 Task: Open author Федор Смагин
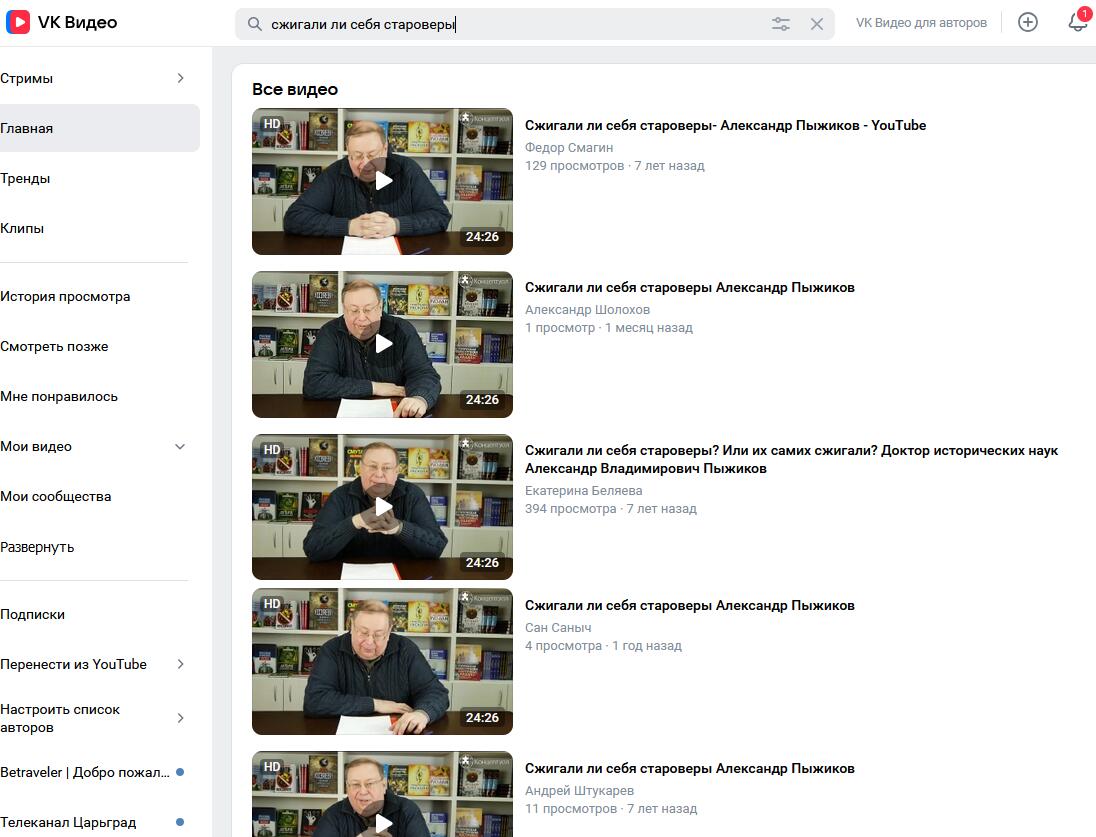tap(569, 148)
